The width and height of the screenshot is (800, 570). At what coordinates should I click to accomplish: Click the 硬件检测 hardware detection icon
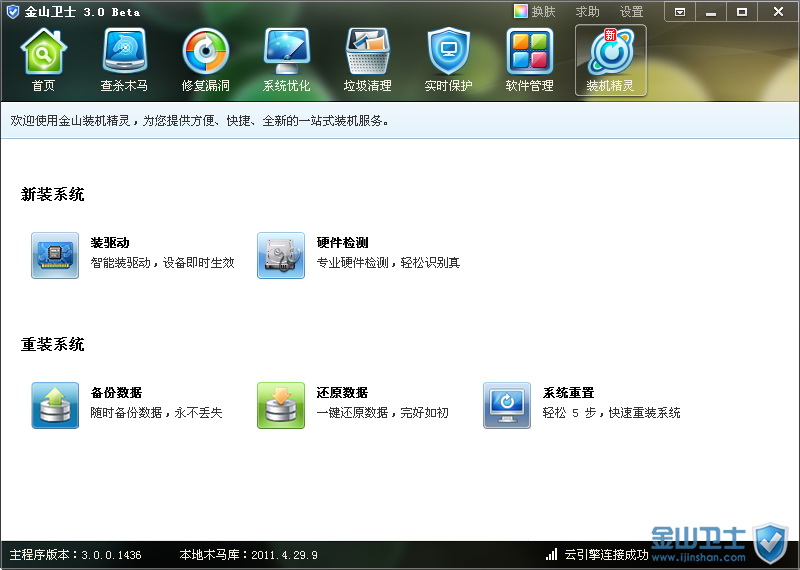[x=281, y=255]
